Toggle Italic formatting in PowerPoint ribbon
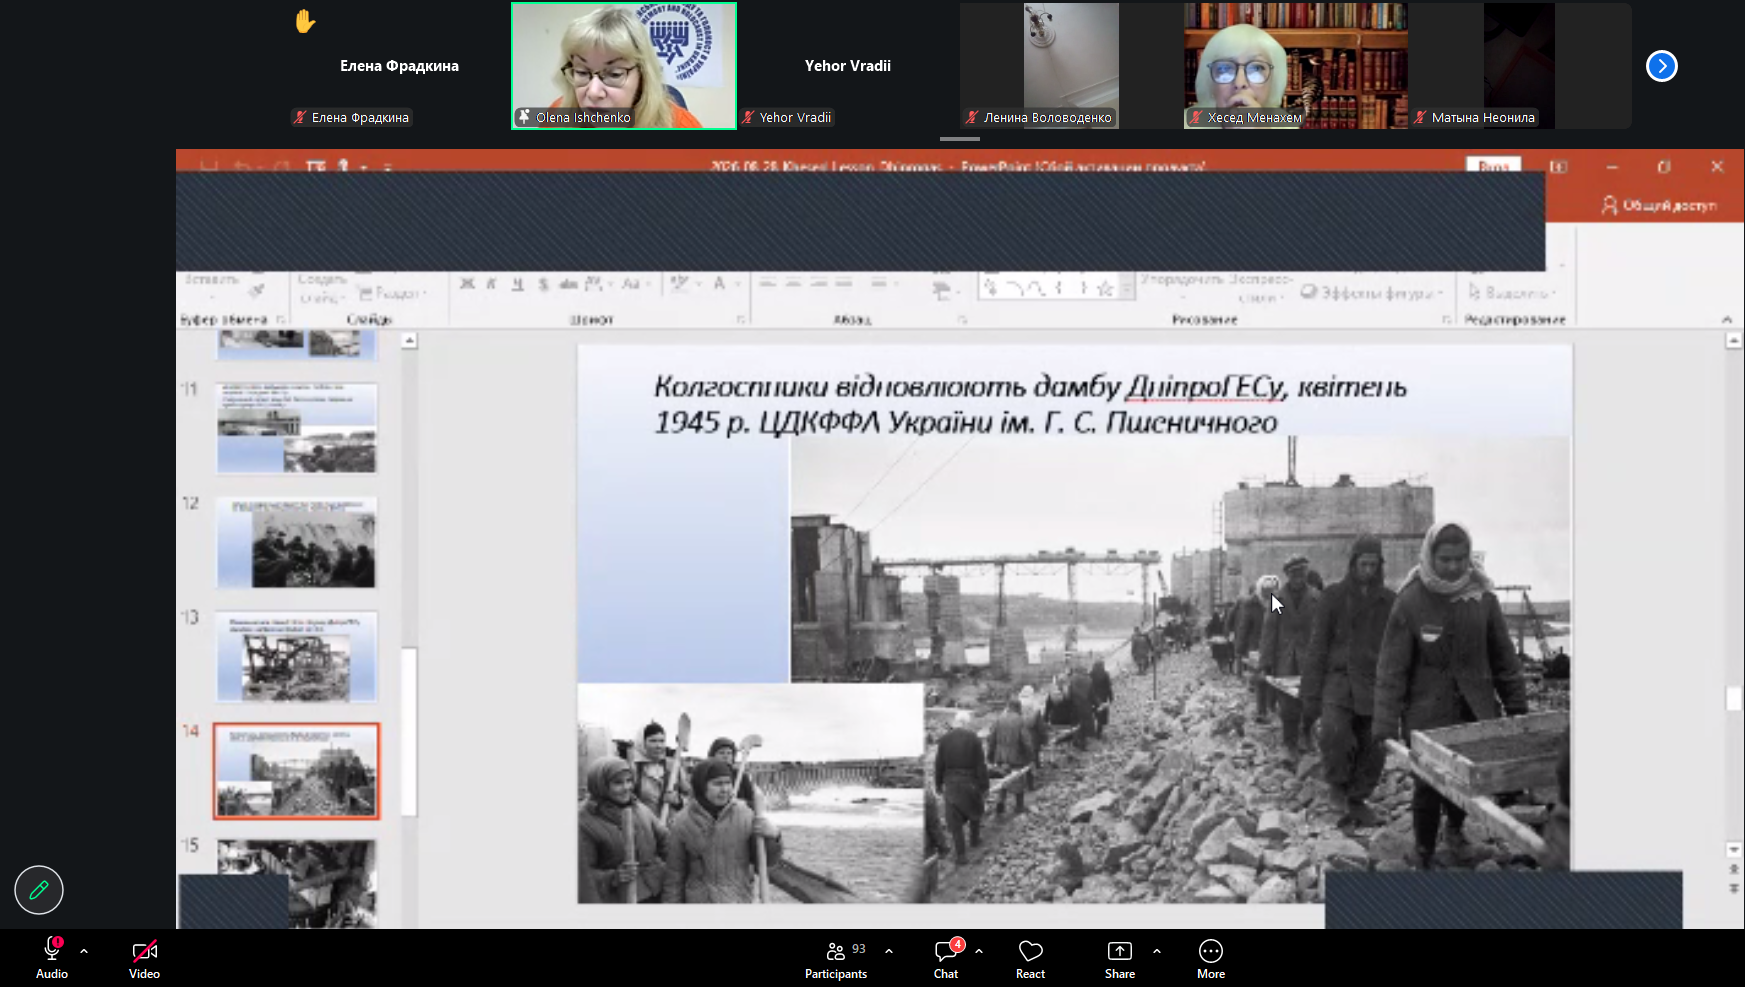 (491, 284)
